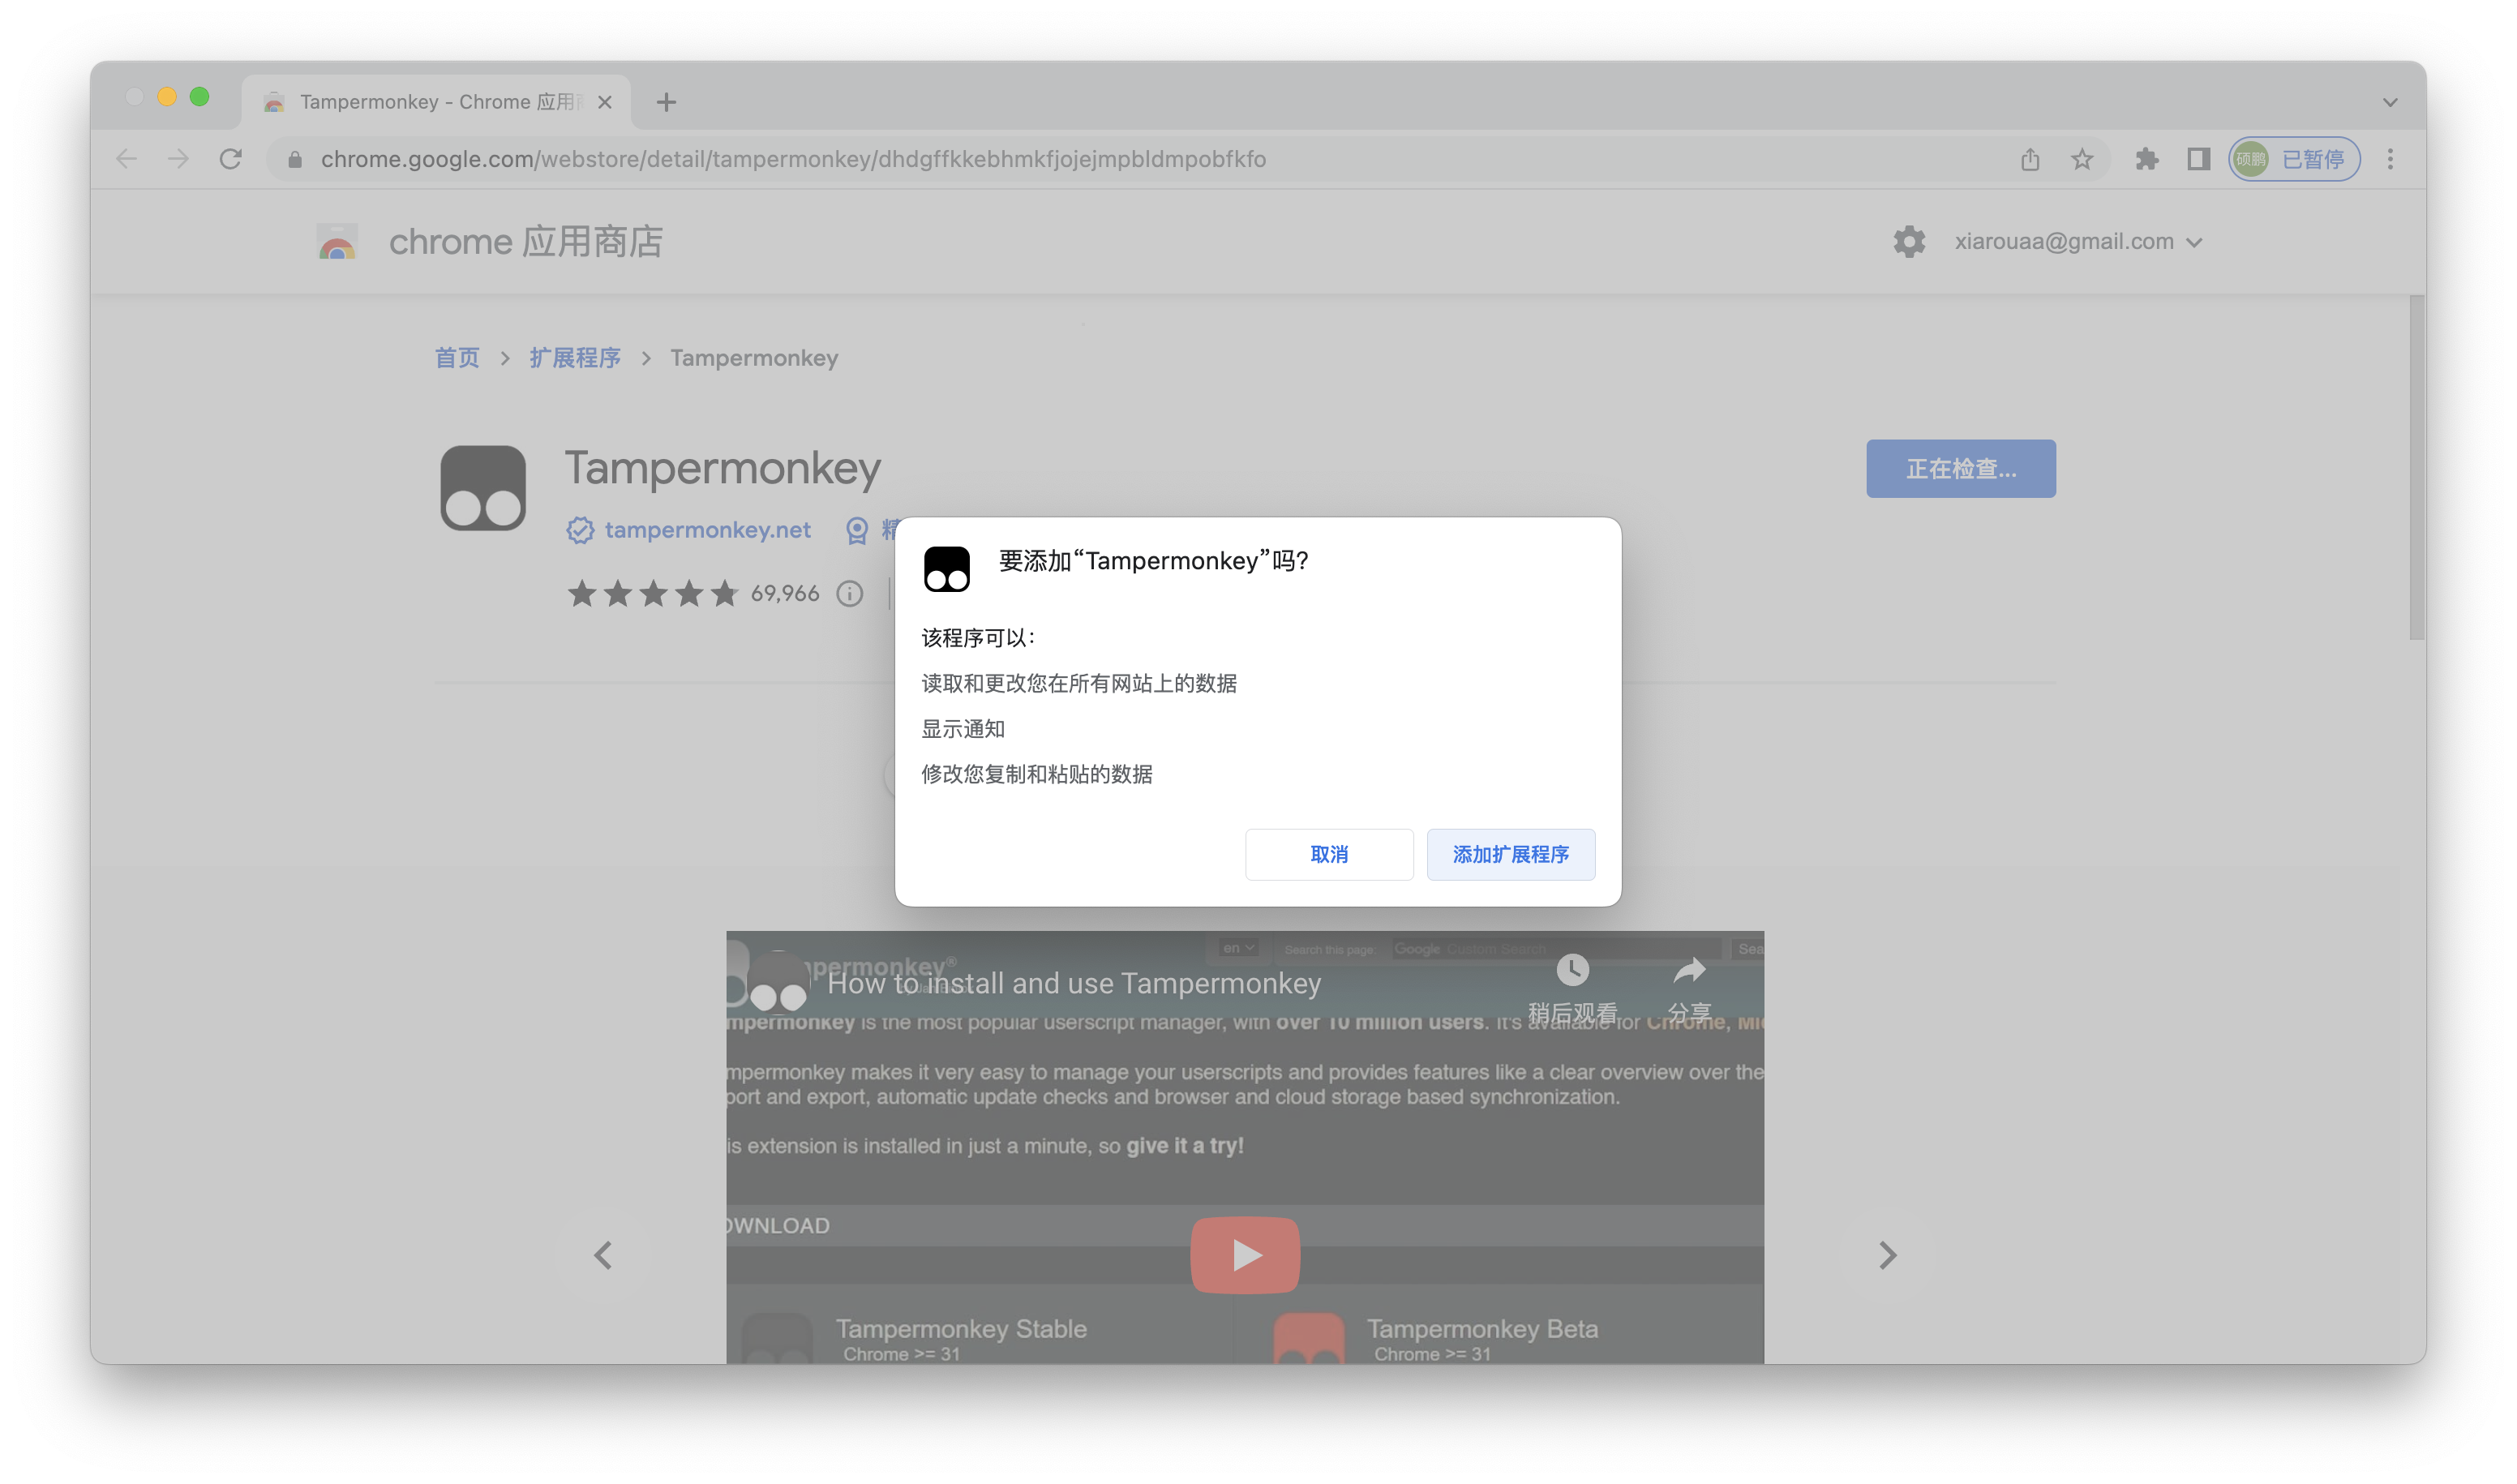Viewport: 2517px width, 1484px height.
Task: Expand the xiarouaa@gmail.com account dropdown
Action: click(2078, 241)
